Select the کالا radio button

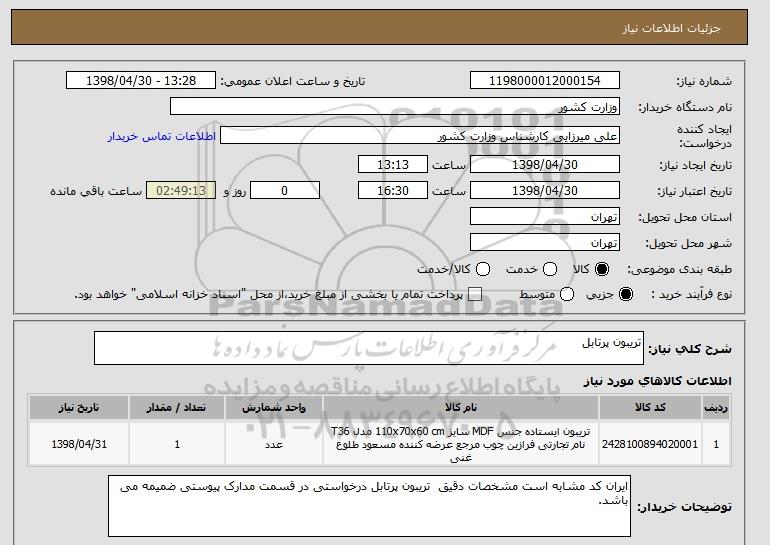tap(602, 269)
